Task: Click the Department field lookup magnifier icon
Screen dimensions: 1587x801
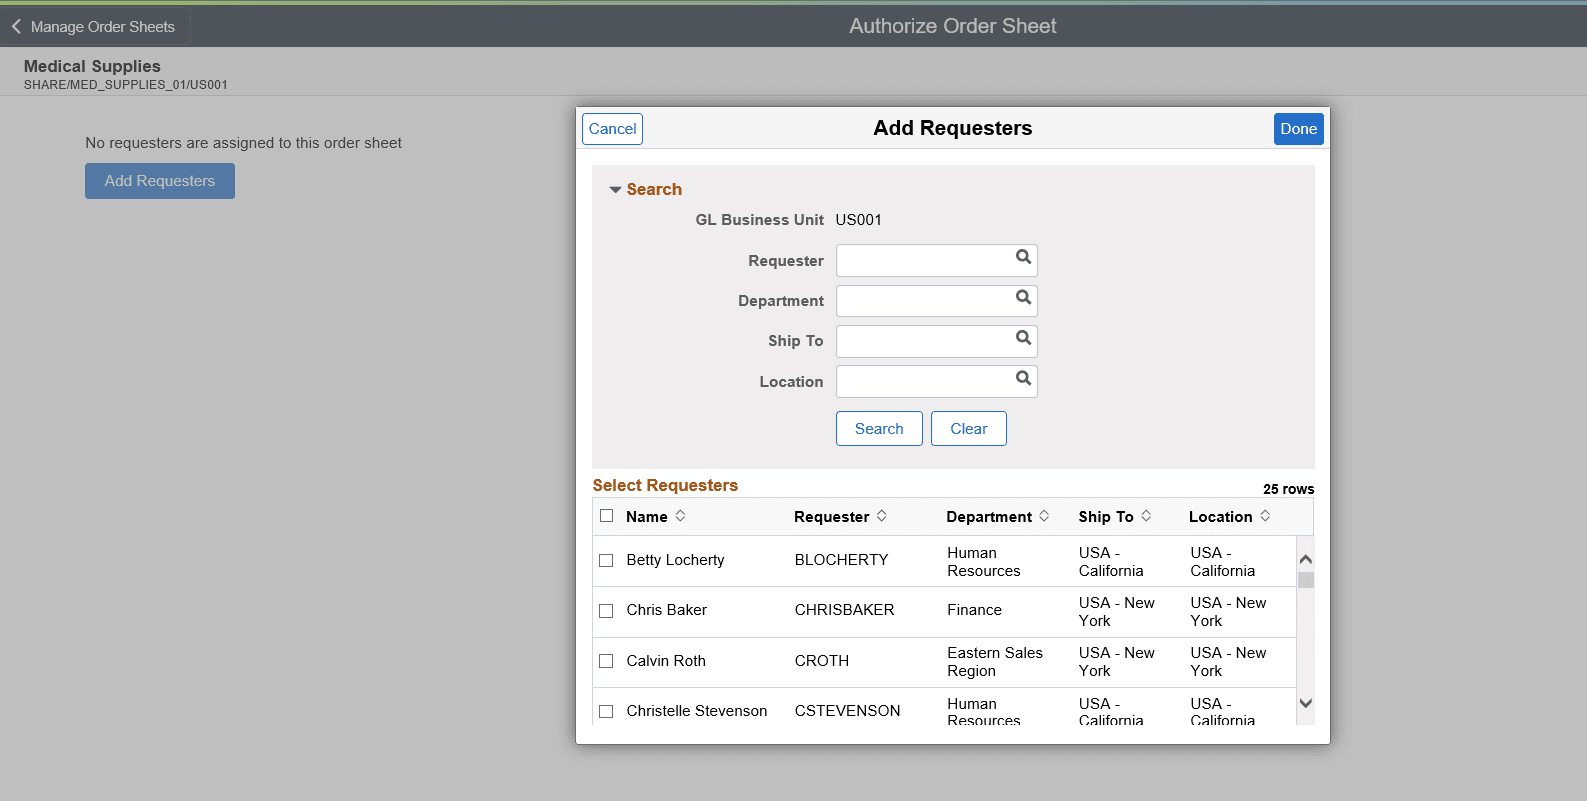Action: (x=1023, y=297)
